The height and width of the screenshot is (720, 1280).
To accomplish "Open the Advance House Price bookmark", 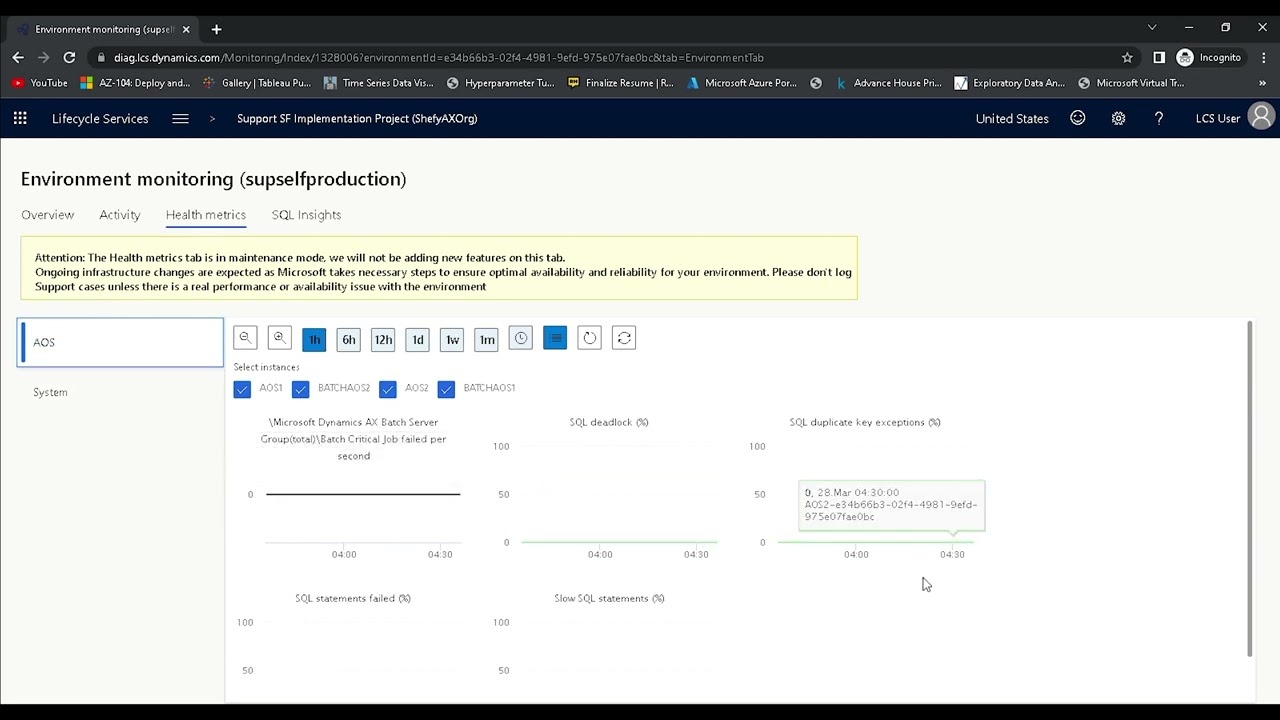I will click(888, 83).
